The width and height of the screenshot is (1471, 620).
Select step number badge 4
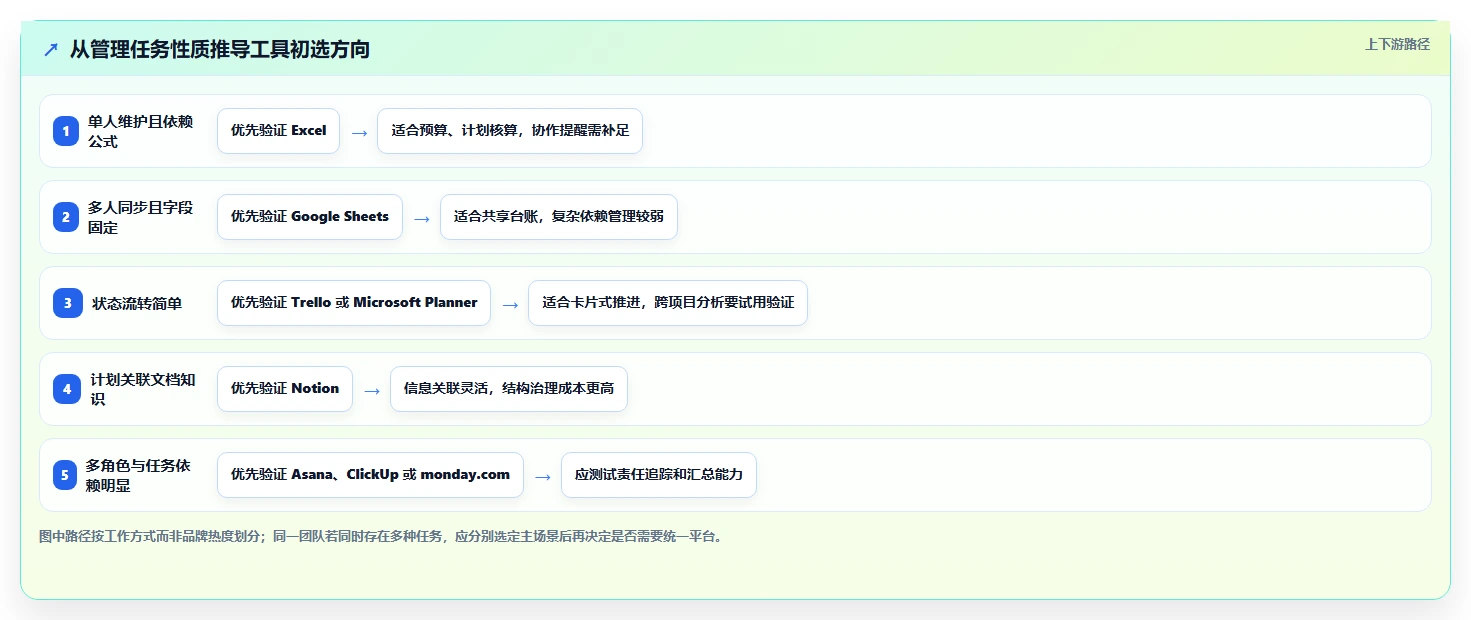pyautogui.click(x=67, y=389)
